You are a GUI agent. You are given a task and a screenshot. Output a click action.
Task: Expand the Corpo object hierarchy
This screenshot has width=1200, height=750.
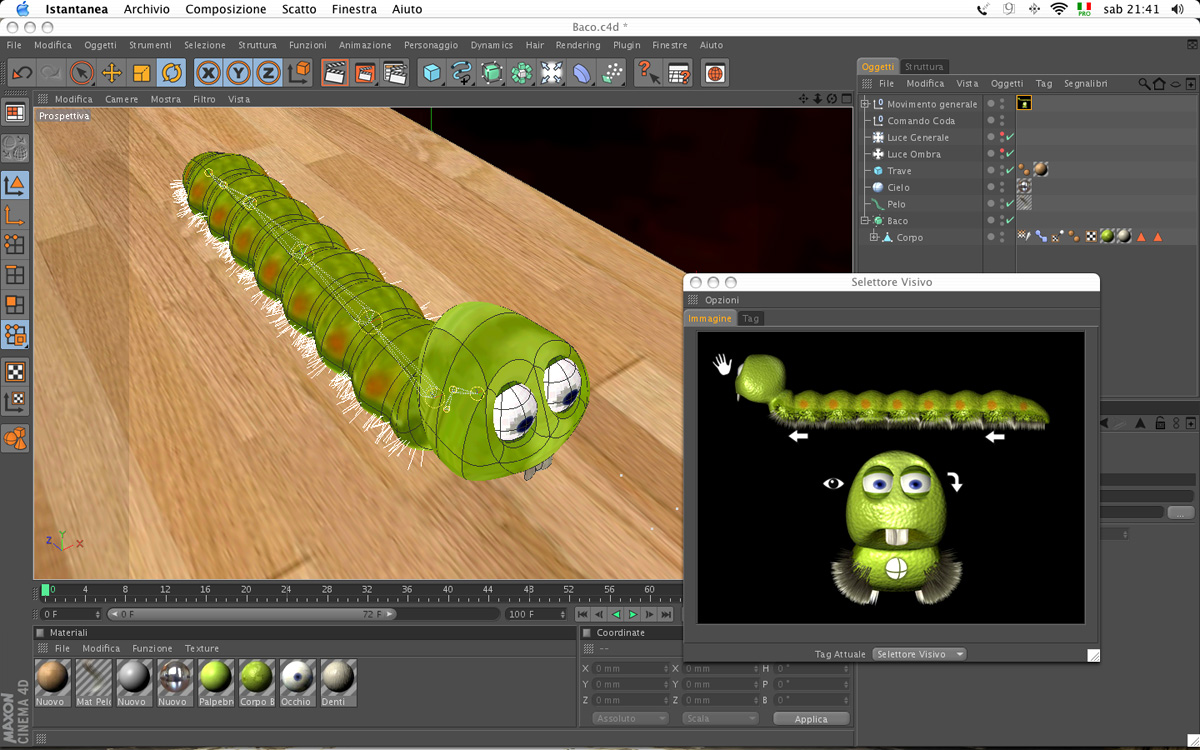[873, 237]
